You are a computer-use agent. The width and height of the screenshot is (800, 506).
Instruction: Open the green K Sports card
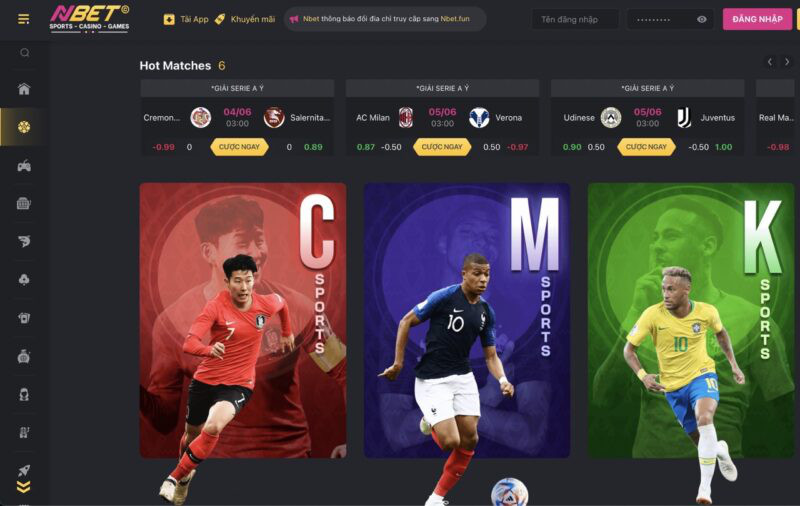coord(691,320)
